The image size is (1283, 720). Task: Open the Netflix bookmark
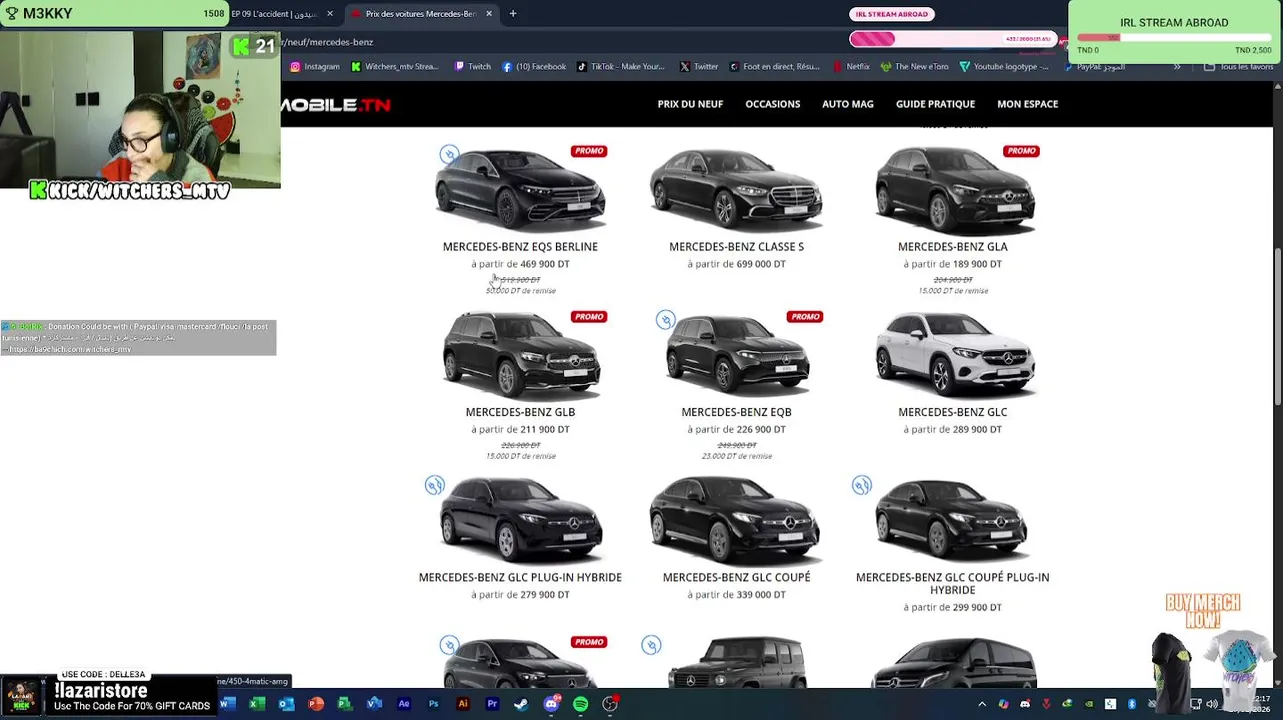click(x=851, y=67)
